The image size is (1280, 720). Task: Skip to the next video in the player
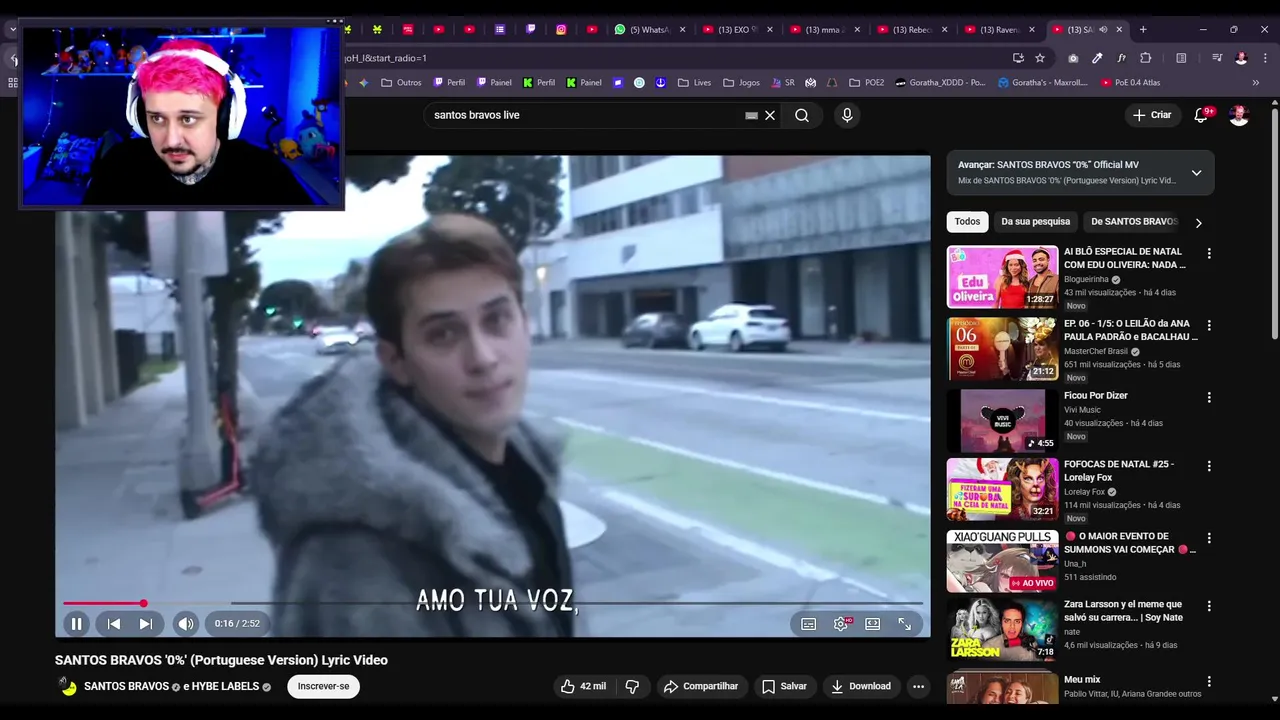click(146, 624)
